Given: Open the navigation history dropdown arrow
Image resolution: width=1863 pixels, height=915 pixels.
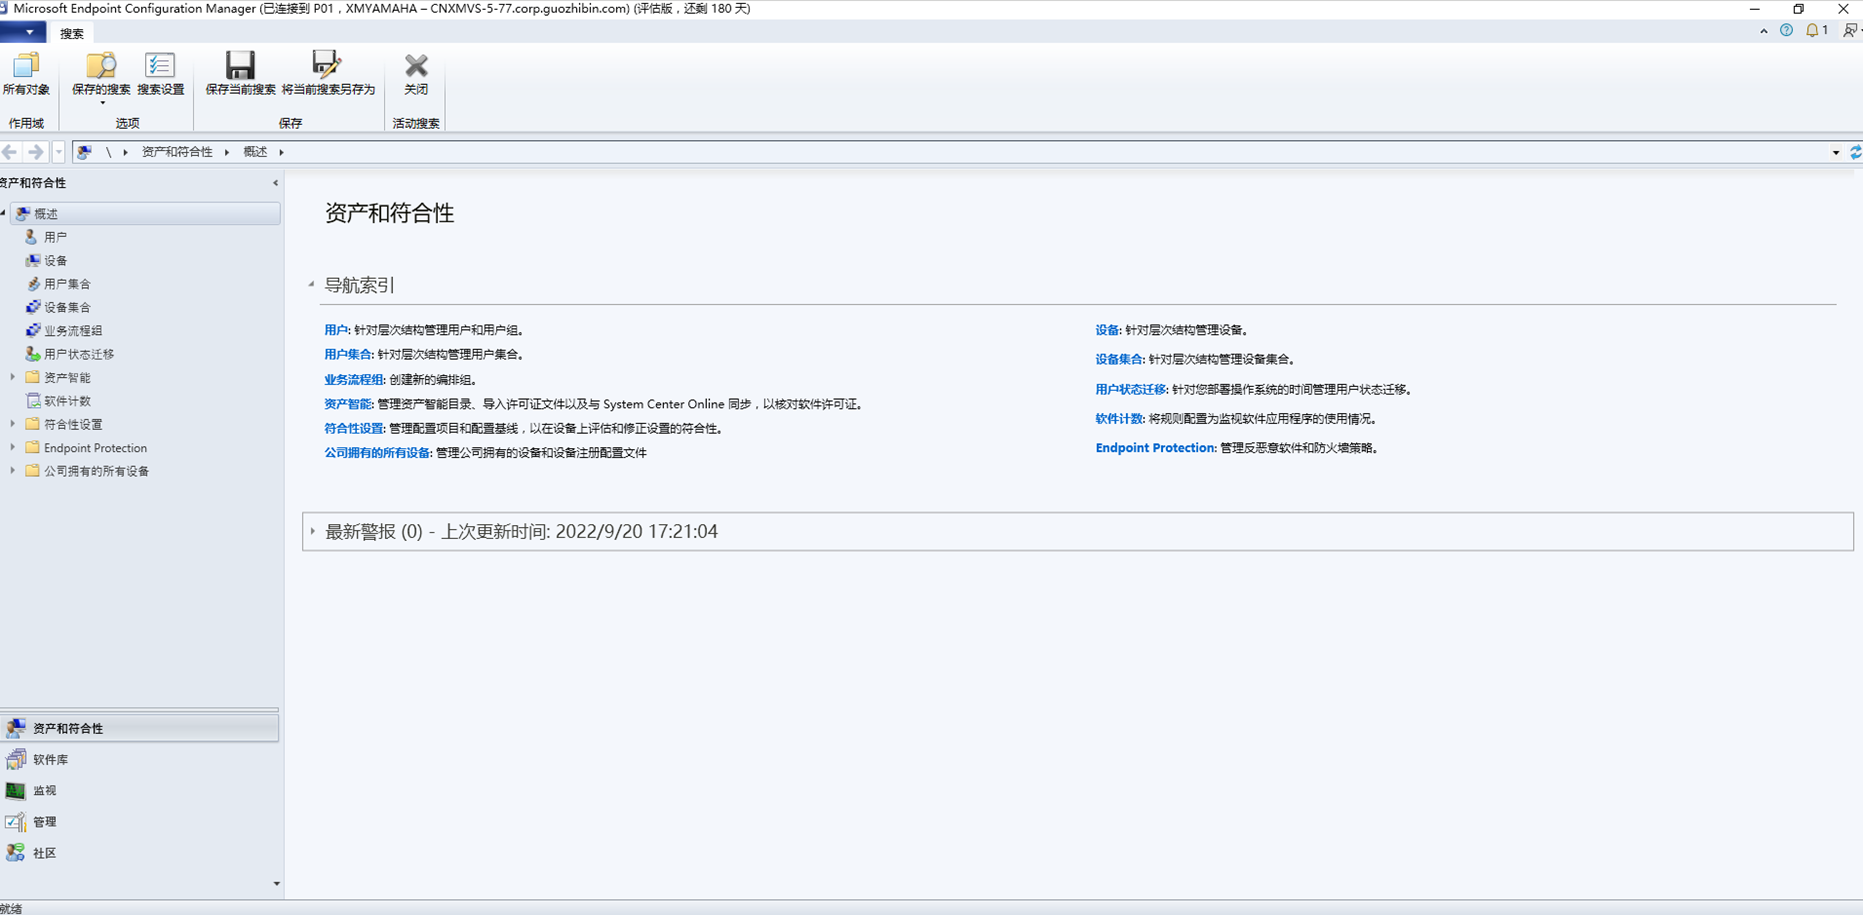Looking at the screenshot, I should point(58,152).
